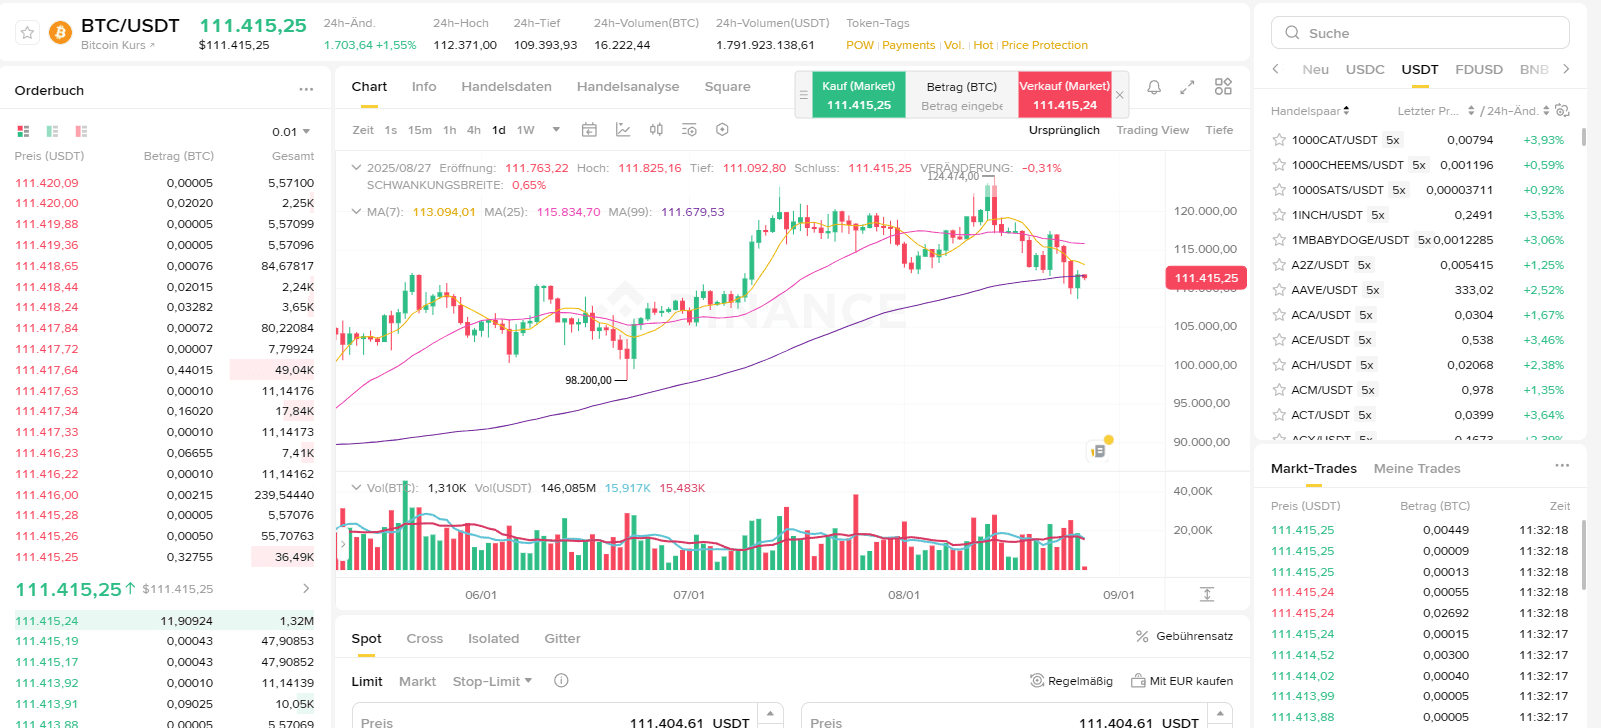This screenshot has width=1601, height=728.
Task: Select 15m chart interval
Action: tap(420, 130)
